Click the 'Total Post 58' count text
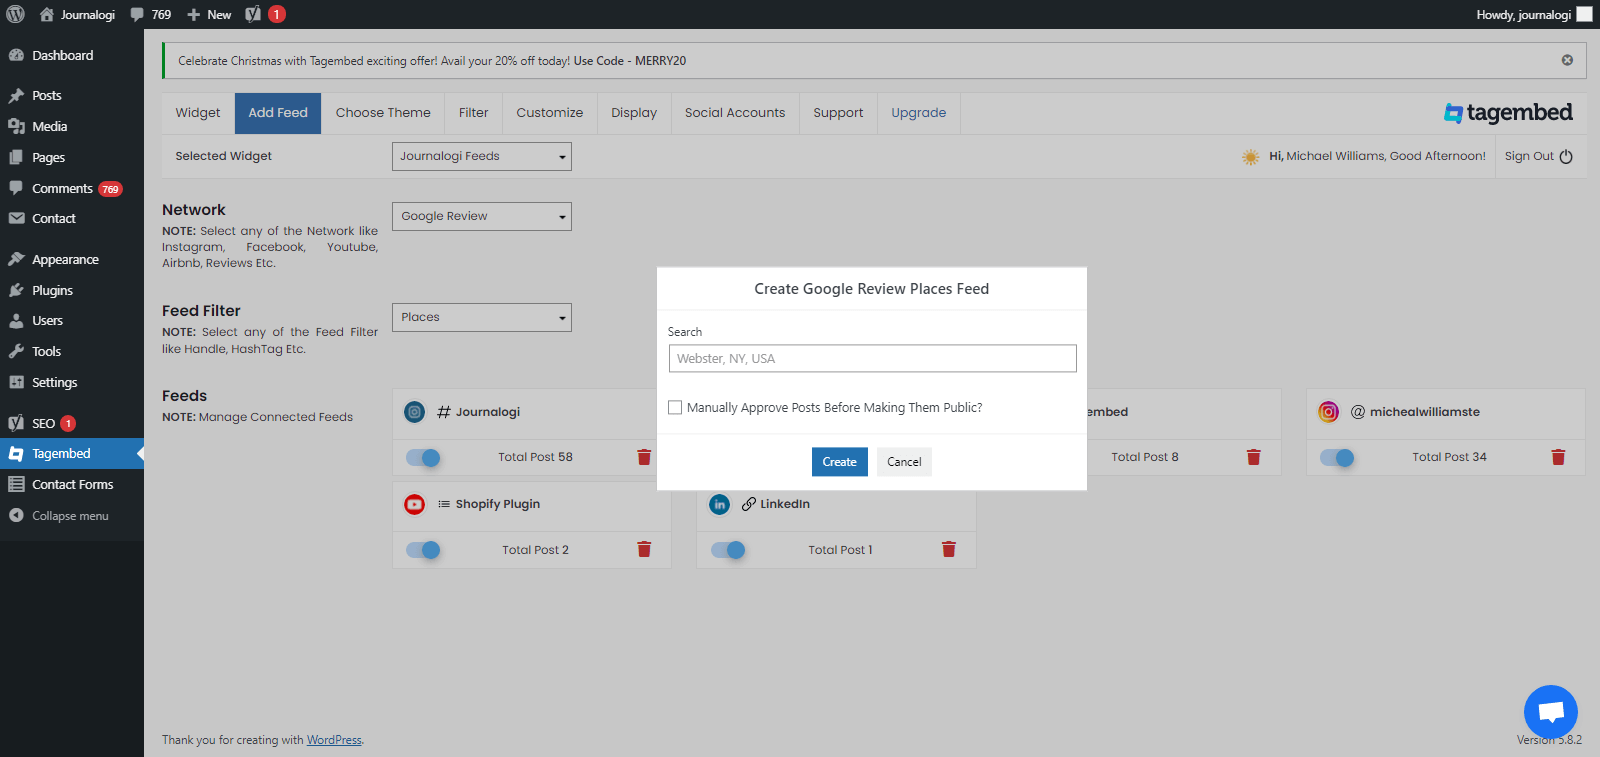Viewport: 1600px width, 757px height. (x=535, y=457)
